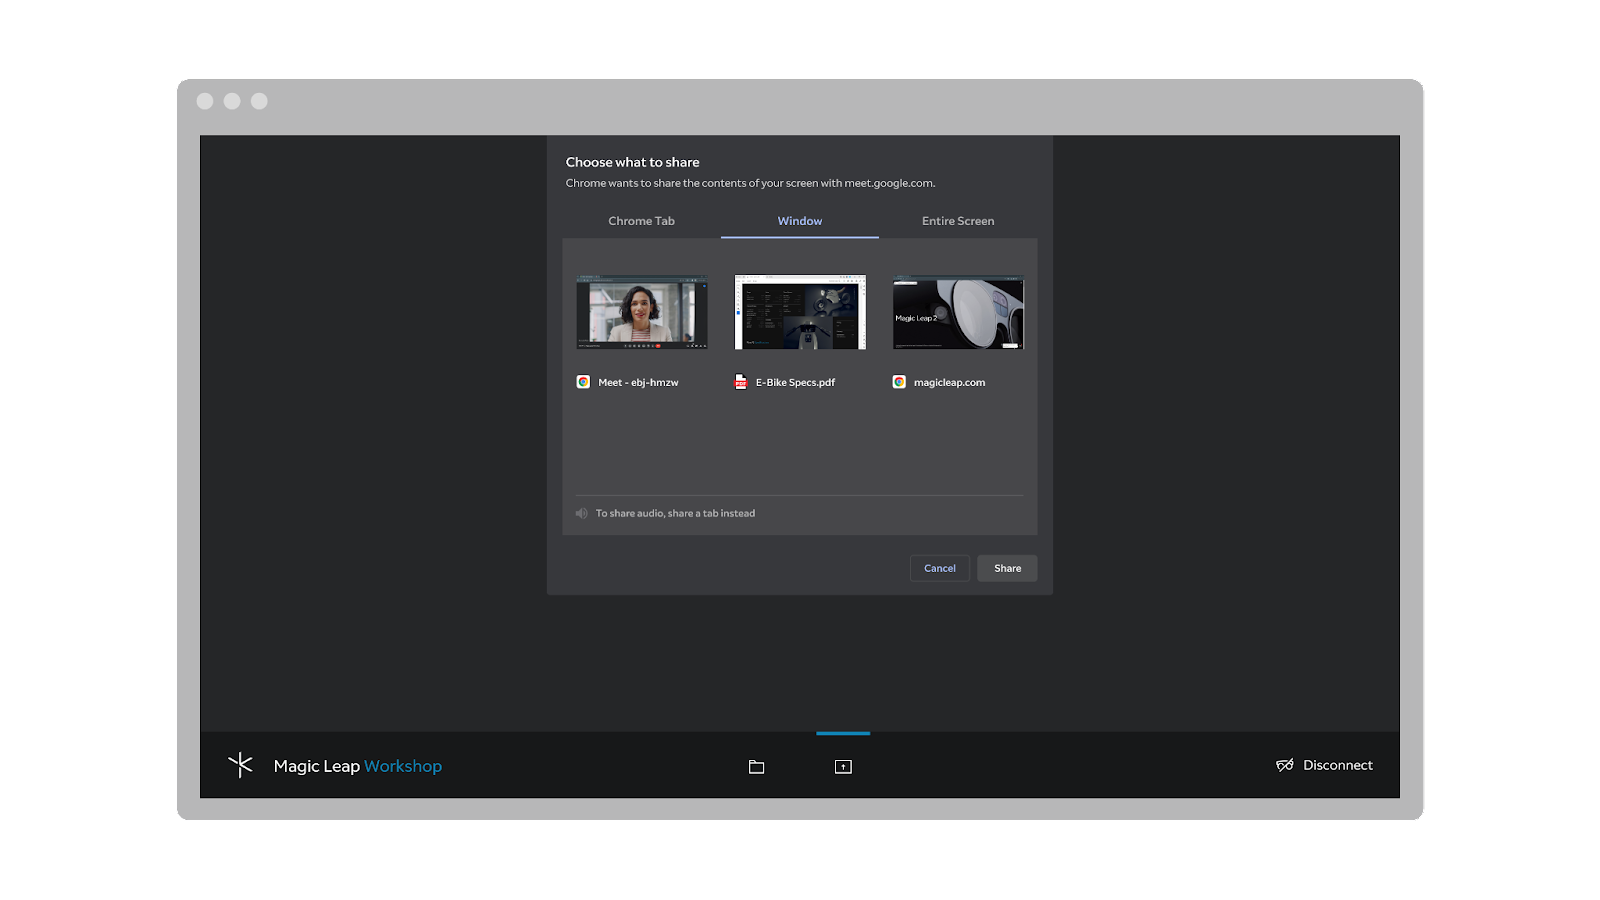Screen dimensions: 1600x900
Task: Click the Magic Leap logo icon
Action: [242, 765]
